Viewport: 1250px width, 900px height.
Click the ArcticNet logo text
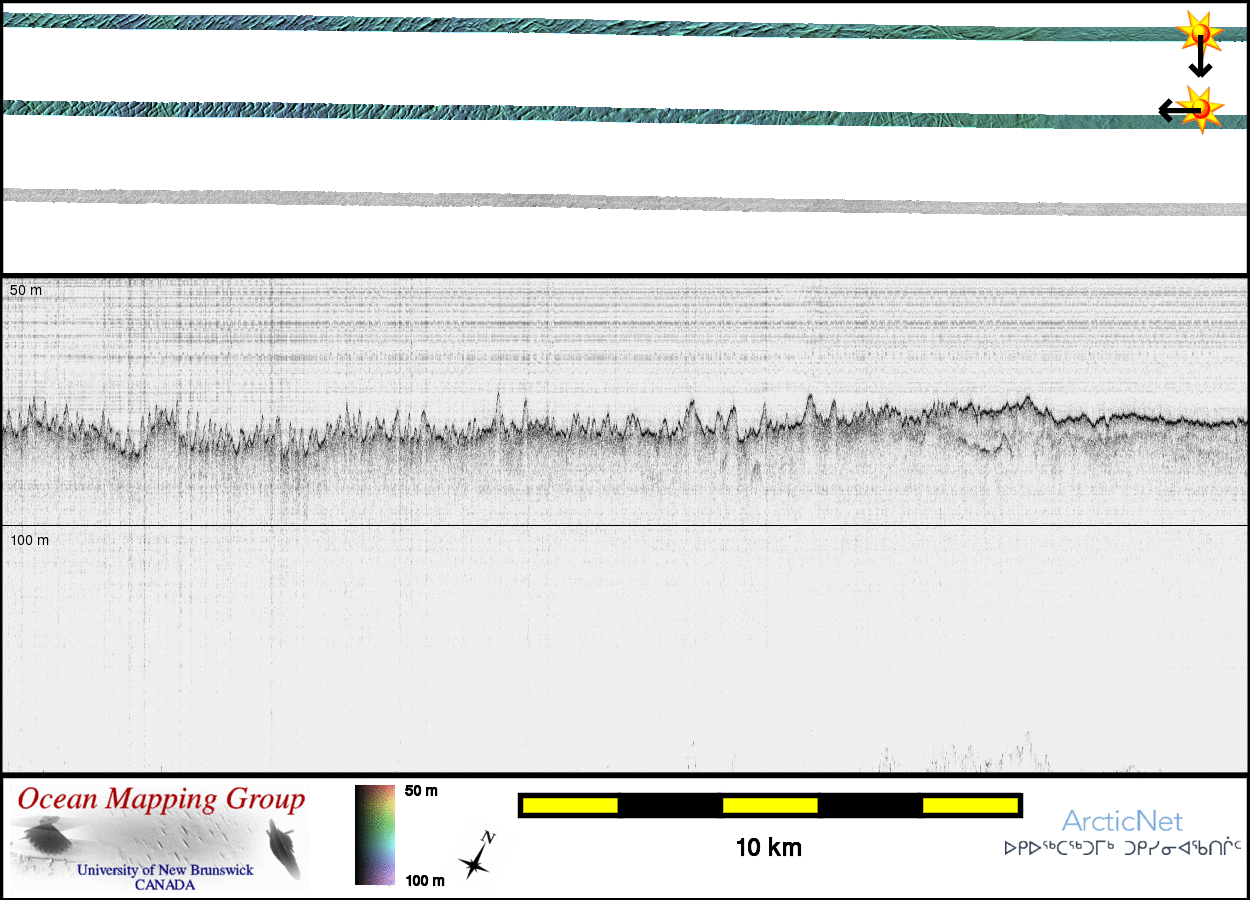coord(1122,822)
